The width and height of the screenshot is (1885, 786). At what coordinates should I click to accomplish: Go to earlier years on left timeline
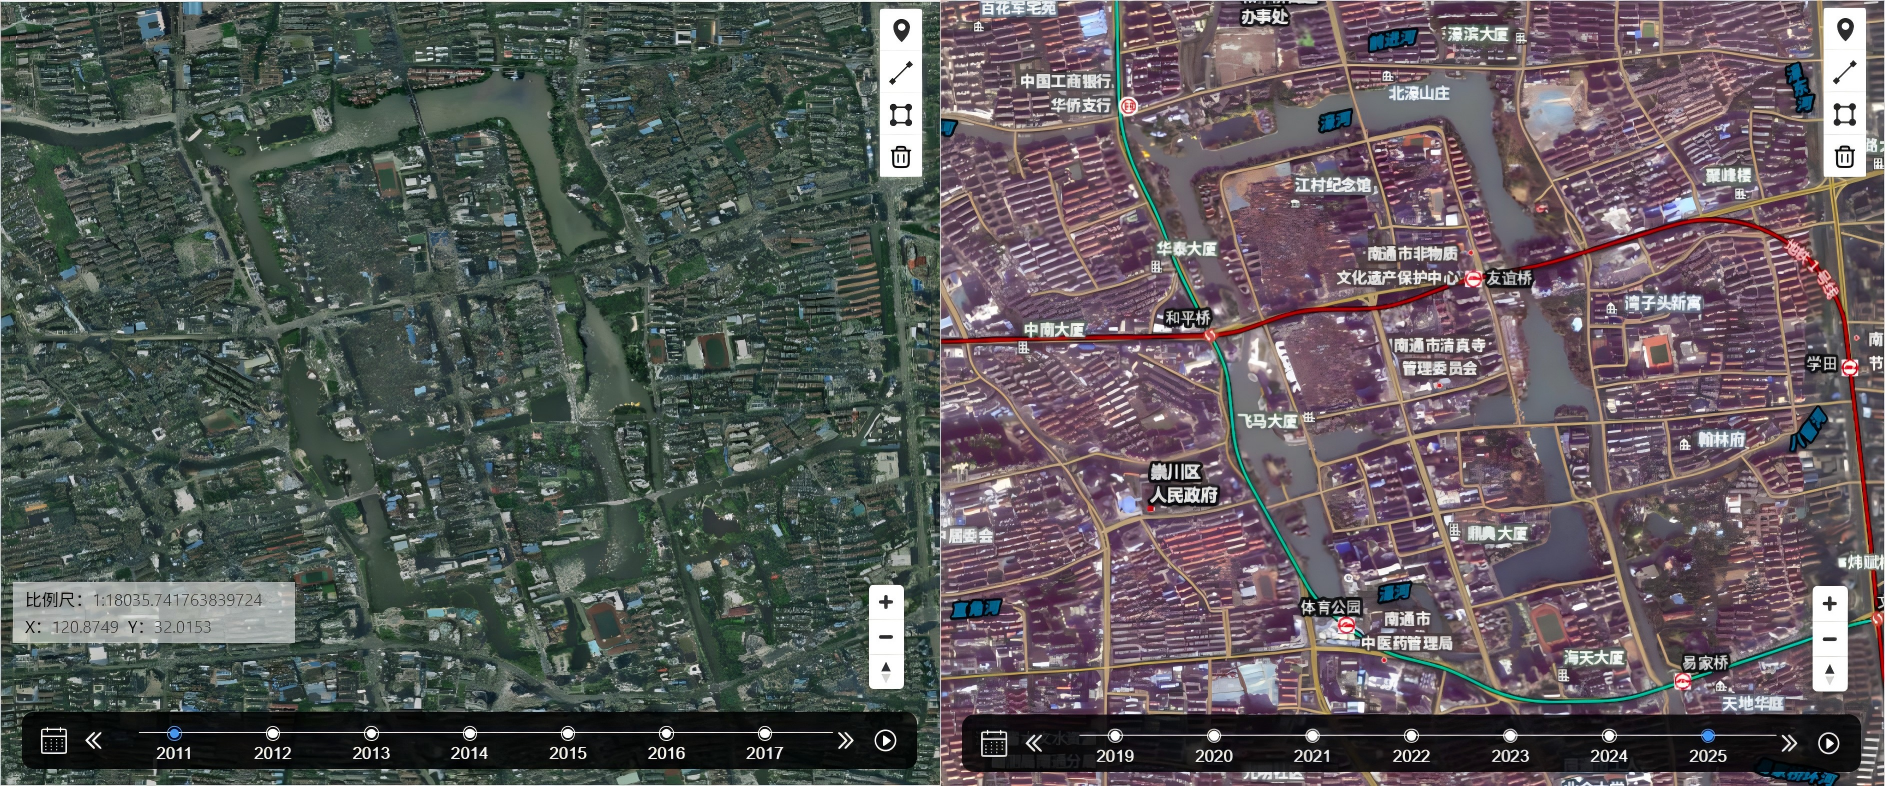[94, 741]
